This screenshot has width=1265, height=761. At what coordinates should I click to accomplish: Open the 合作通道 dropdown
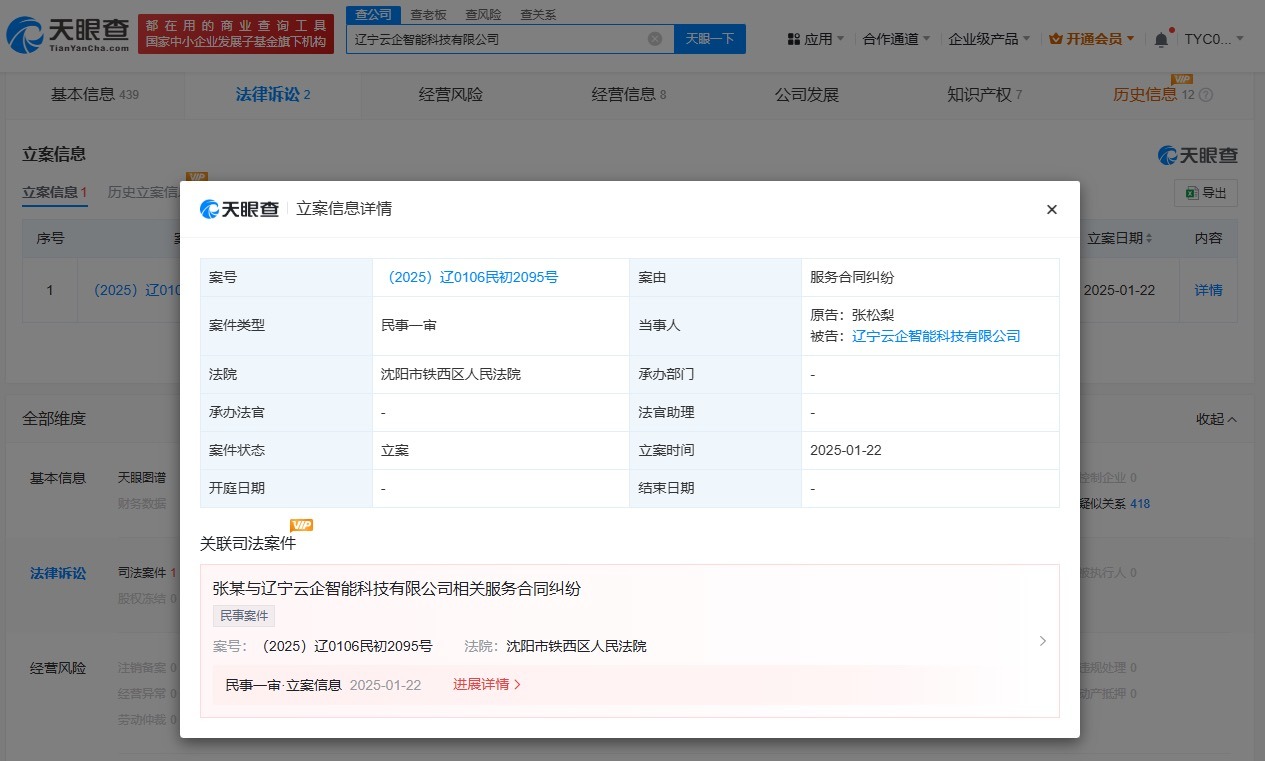click(890, 37)
